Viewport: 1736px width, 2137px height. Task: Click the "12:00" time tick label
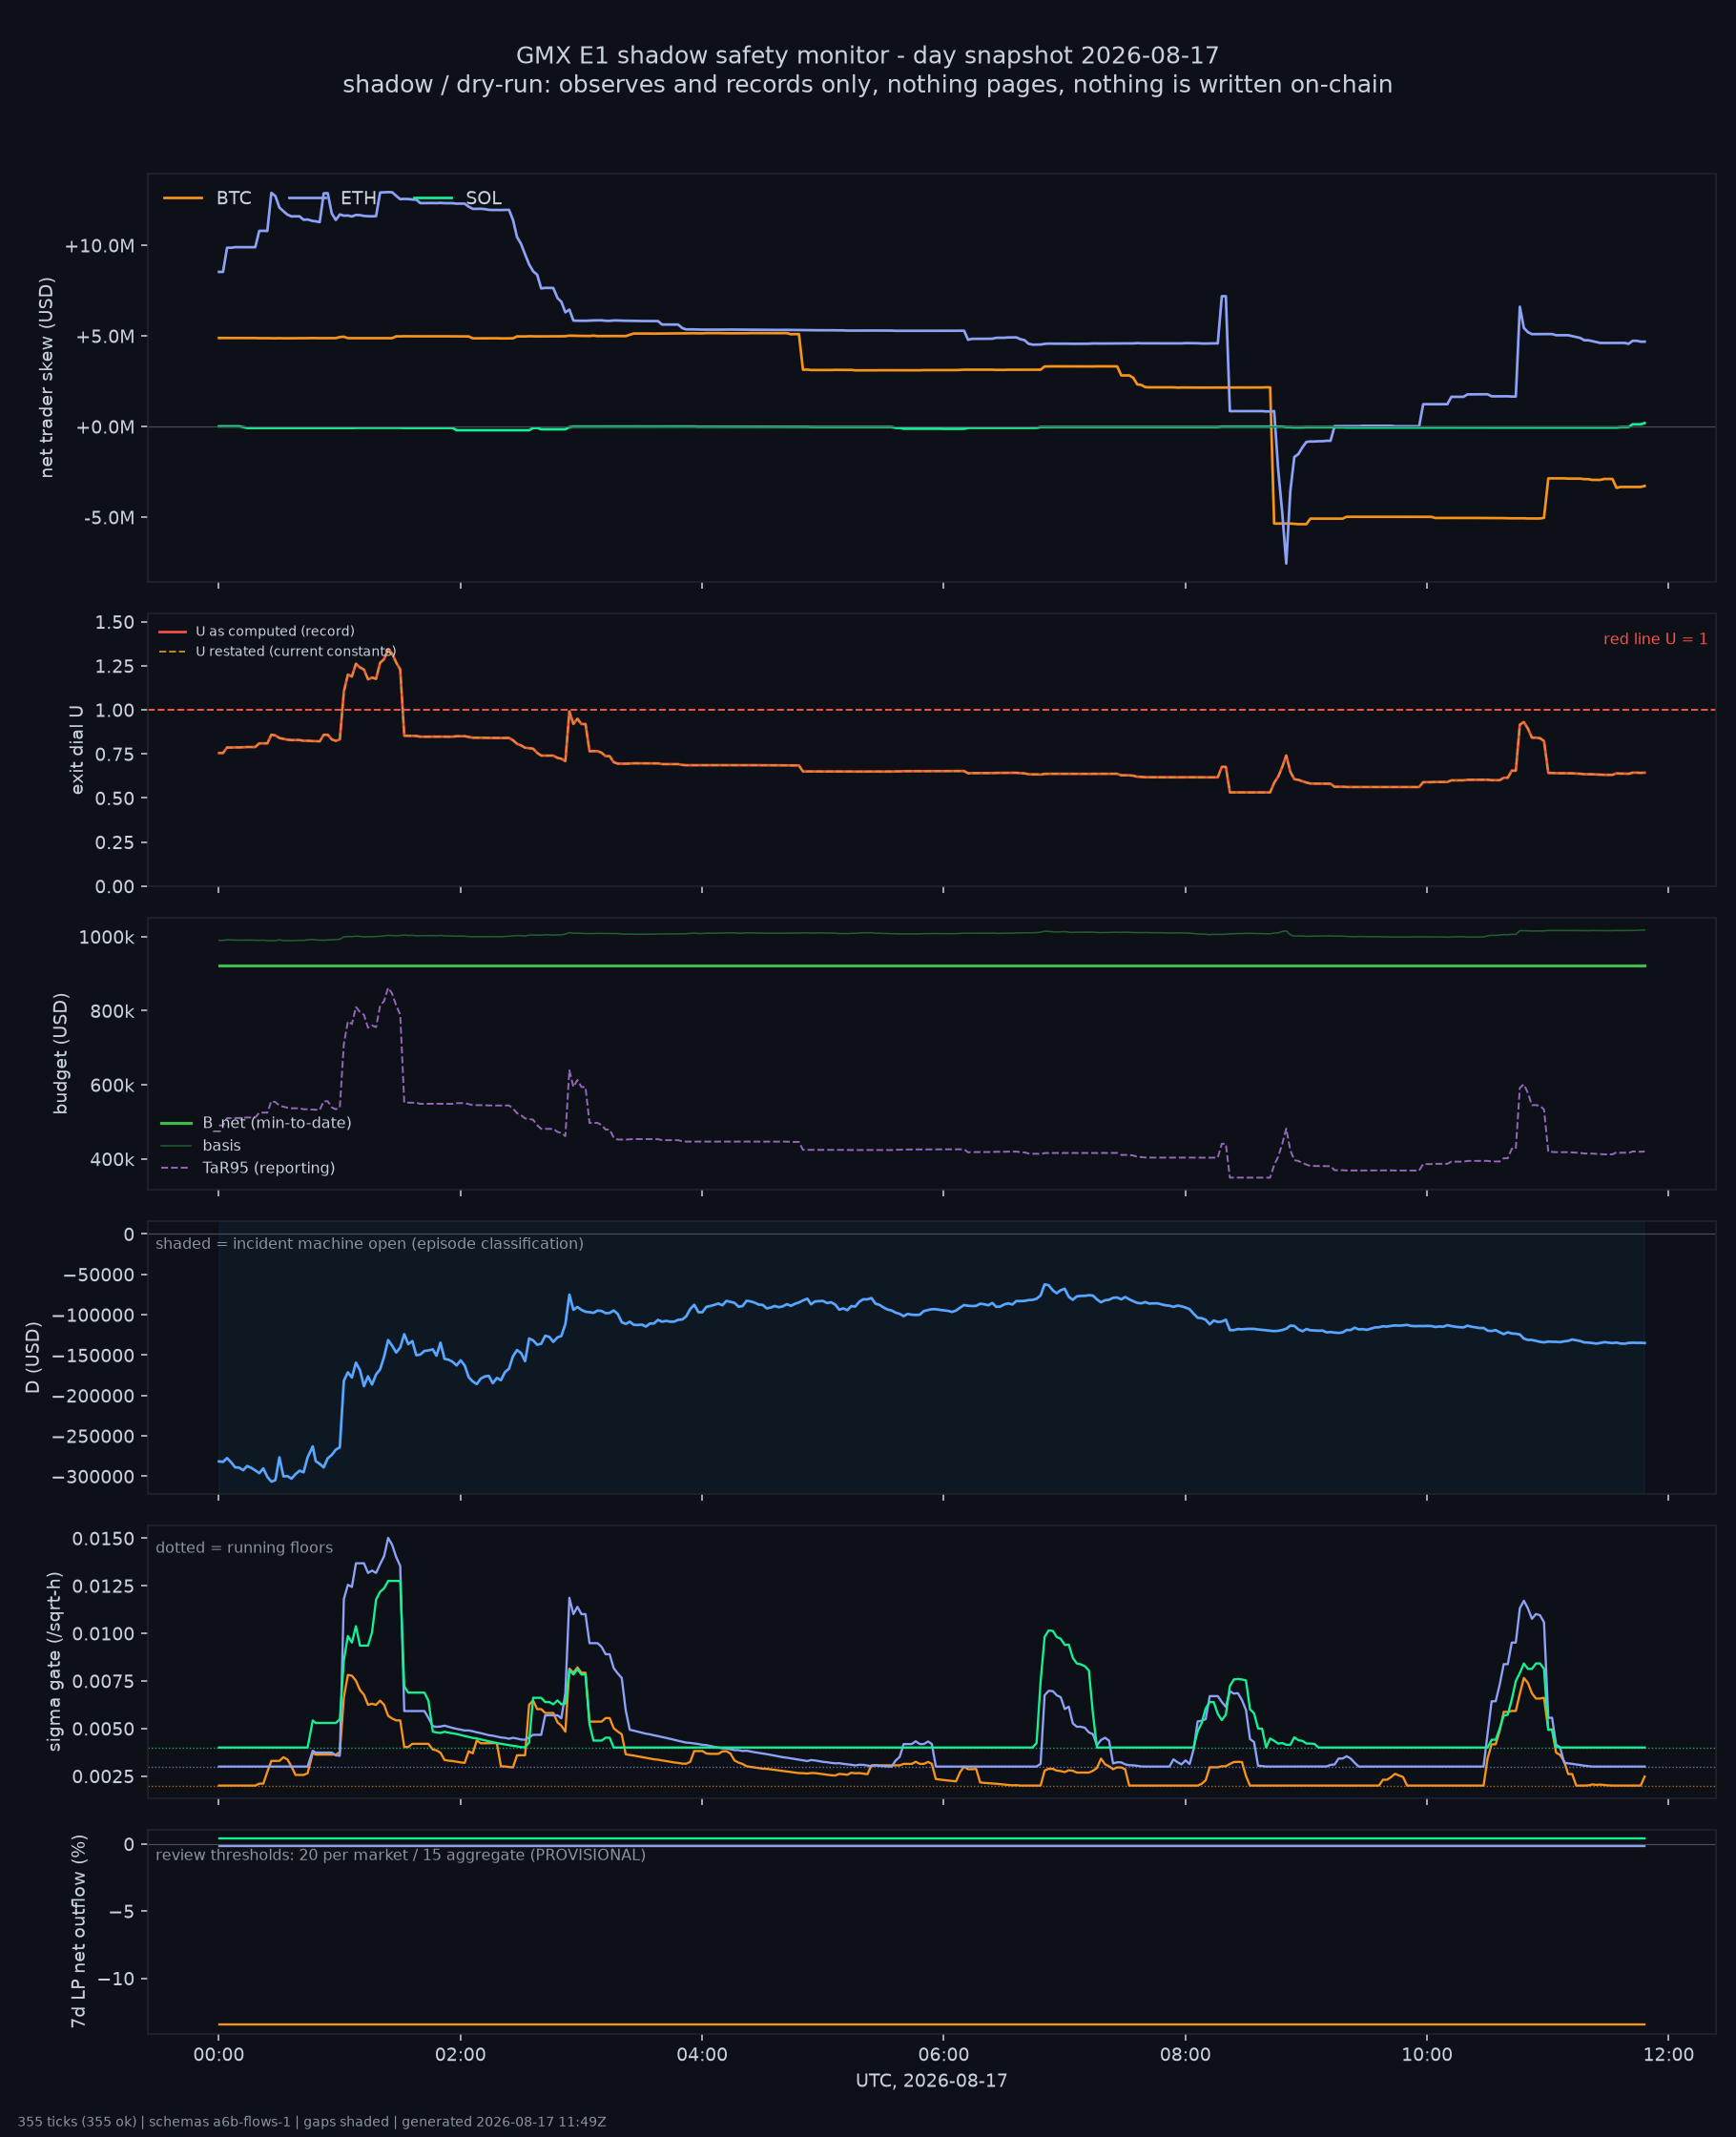tap(1669, 2055)
